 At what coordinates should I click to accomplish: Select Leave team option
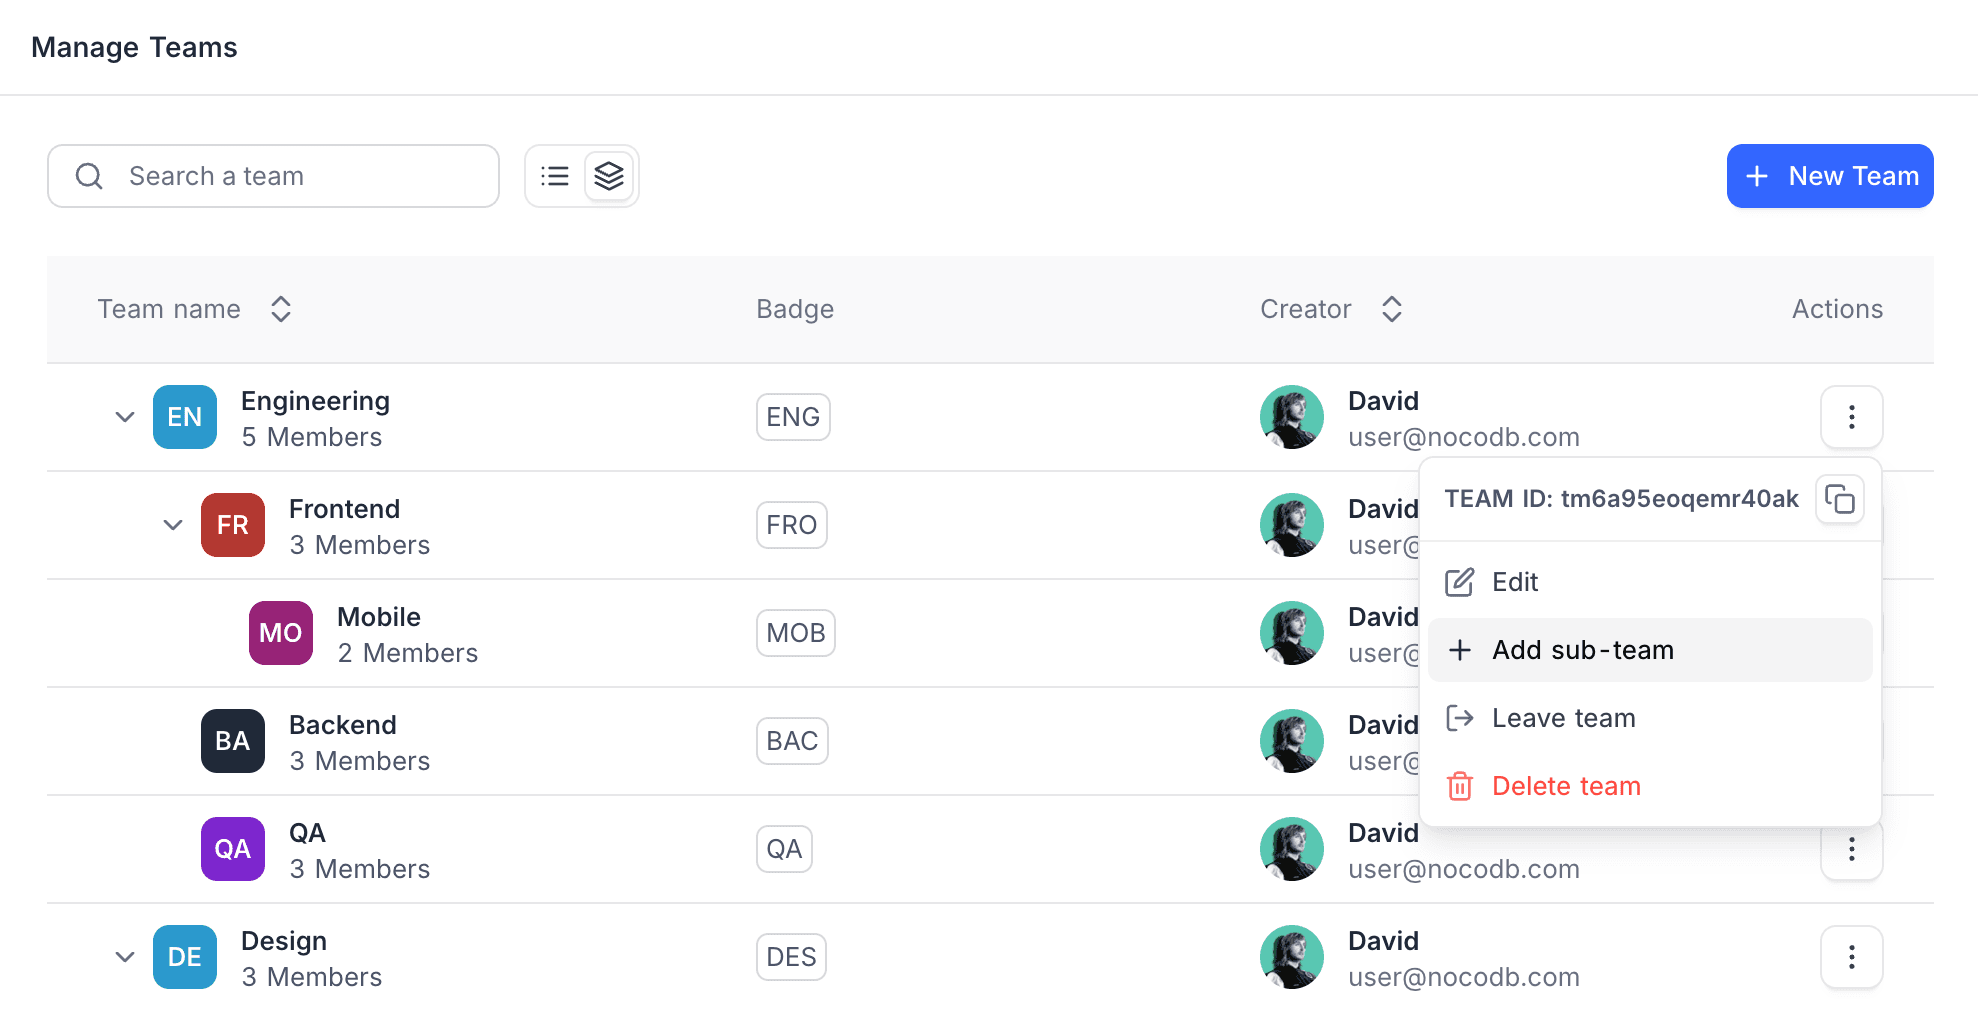click(1563, 718)
